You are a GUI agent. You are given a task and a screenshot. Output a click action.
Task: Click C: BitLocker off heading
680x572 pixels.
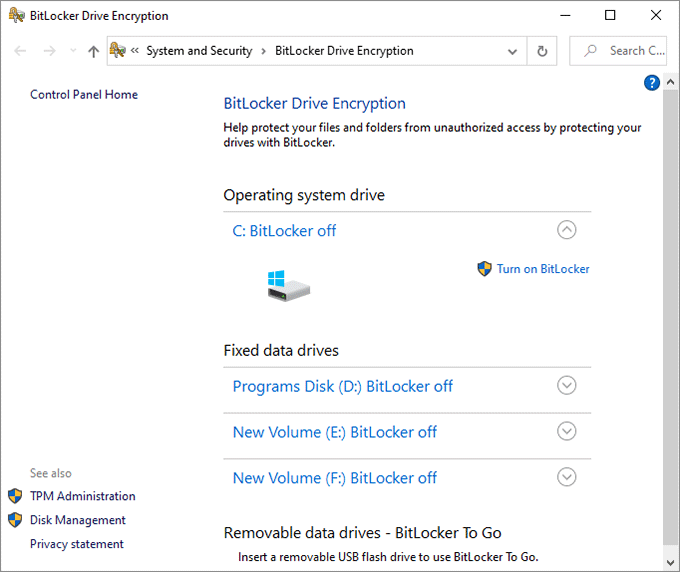(284, 231)
